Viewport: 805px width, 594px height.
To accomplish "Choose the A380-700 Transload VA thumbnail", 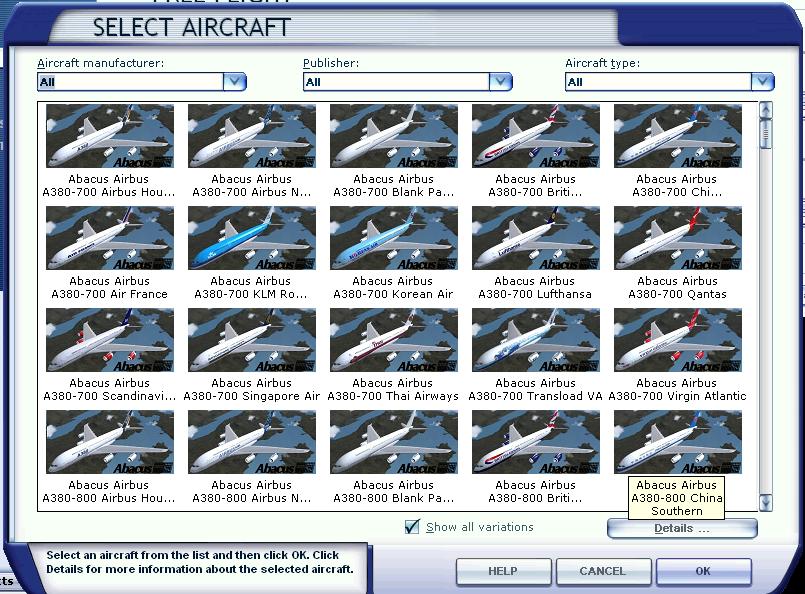I will tap(536, 340).
